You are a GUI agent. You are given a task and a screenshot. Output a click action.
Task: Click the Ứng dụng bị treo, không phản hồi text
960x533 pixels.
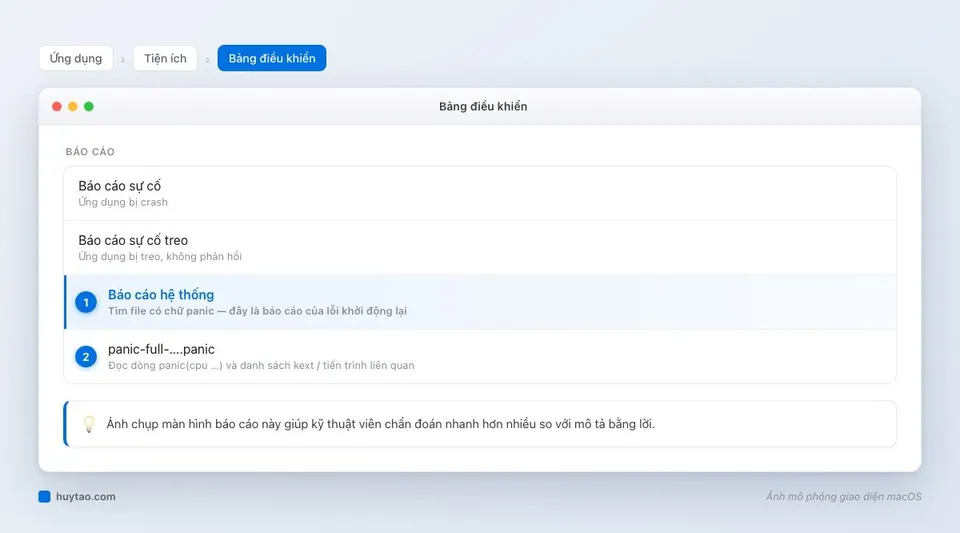click(160, 256)
